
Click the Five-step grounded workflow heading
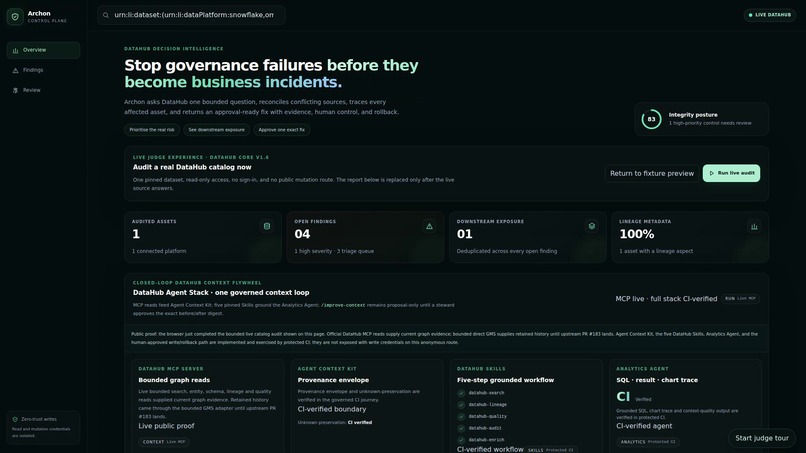click(505, 380)
